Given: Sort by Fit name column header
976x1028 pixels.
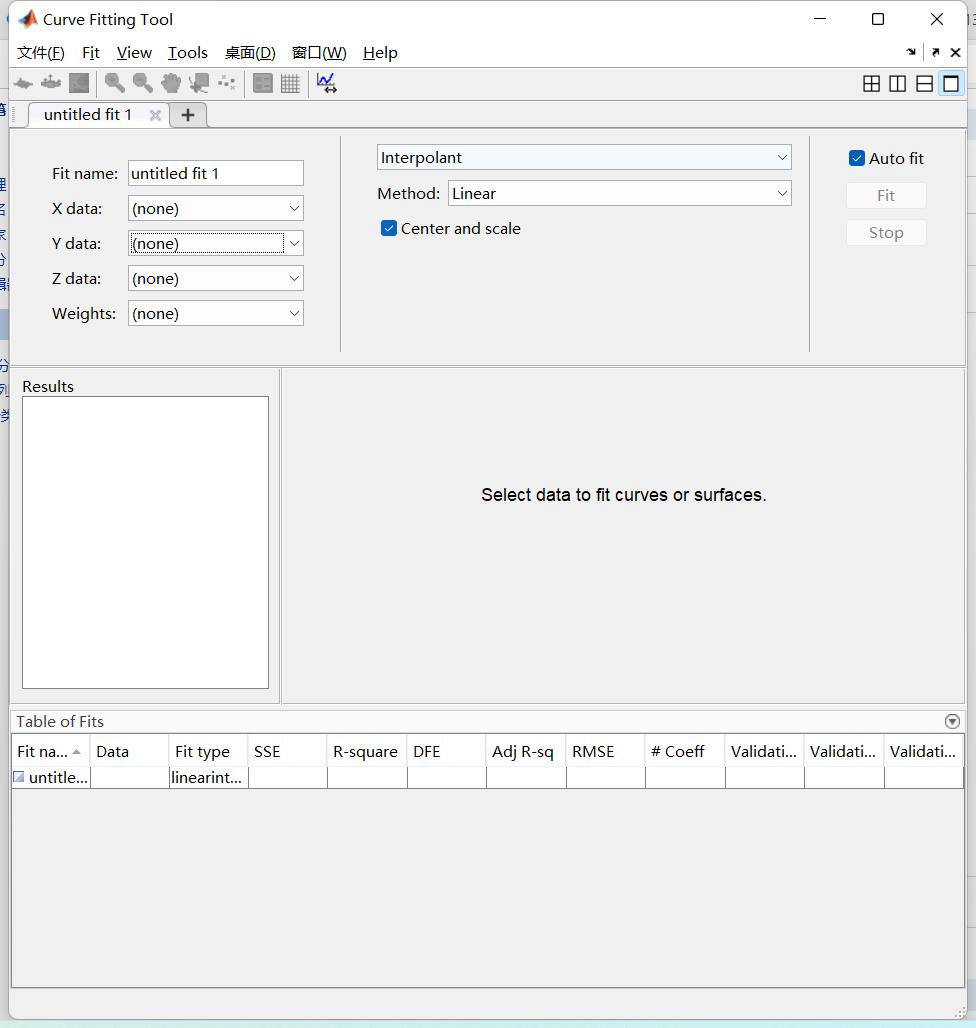Looking at the screenshot, I should point(50,751).
